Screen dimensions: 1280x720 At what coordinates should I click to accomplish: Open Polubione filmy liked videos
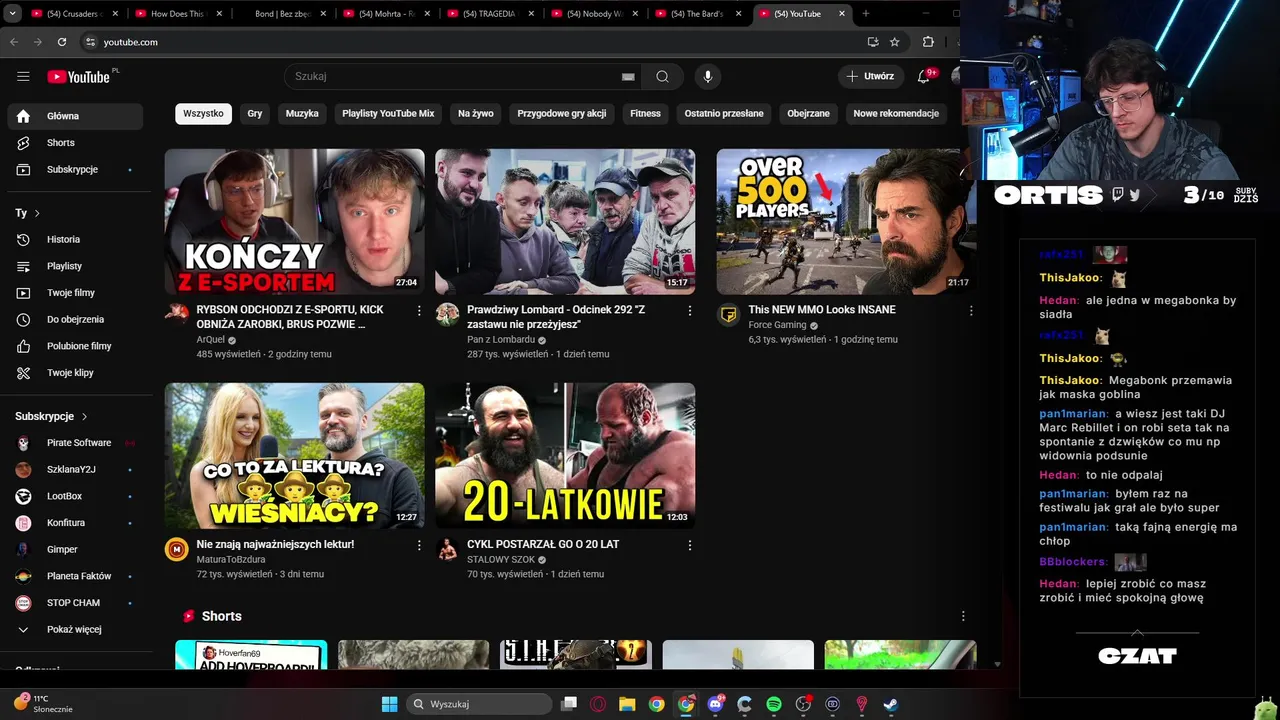click(x=75, y=346)
